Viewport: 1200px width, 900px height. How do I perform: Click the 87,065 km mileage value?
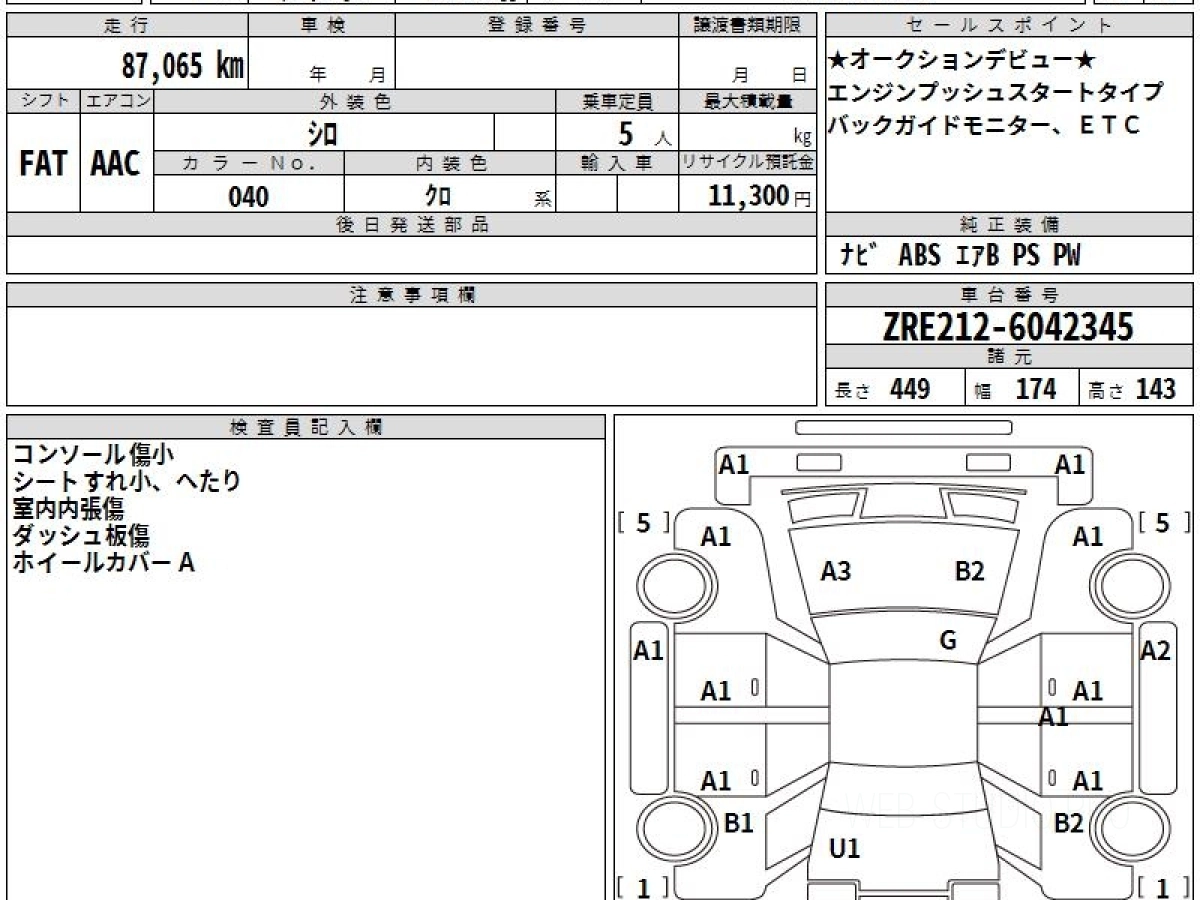[183, 66]
